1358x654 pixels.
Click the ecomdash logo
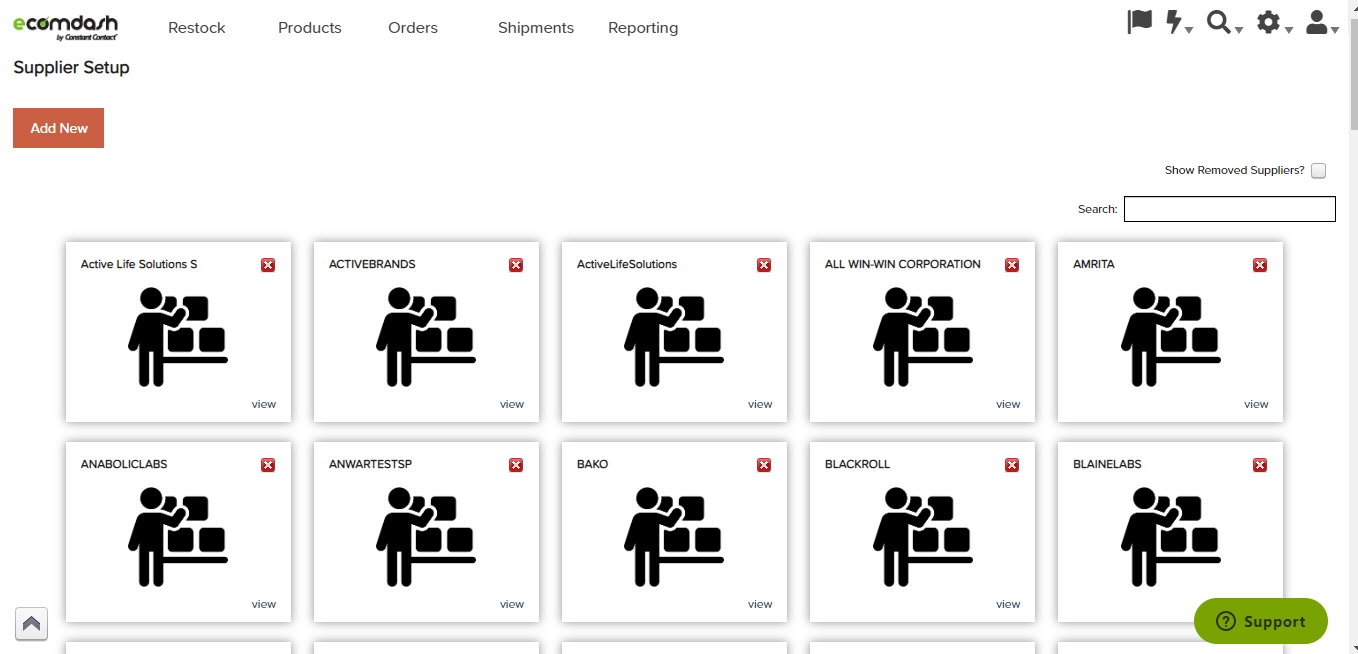[x=66, y=26]
